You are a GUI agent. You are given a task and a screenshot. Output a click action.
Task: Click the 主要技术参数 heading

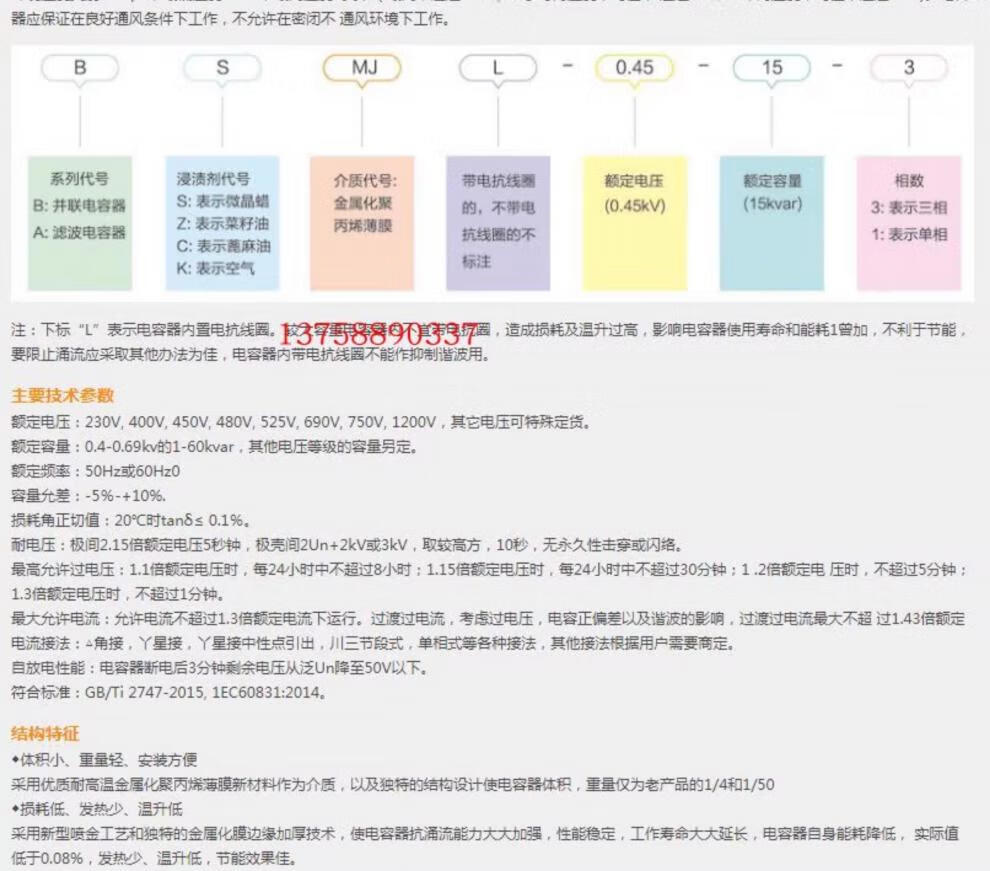point(63,395)
